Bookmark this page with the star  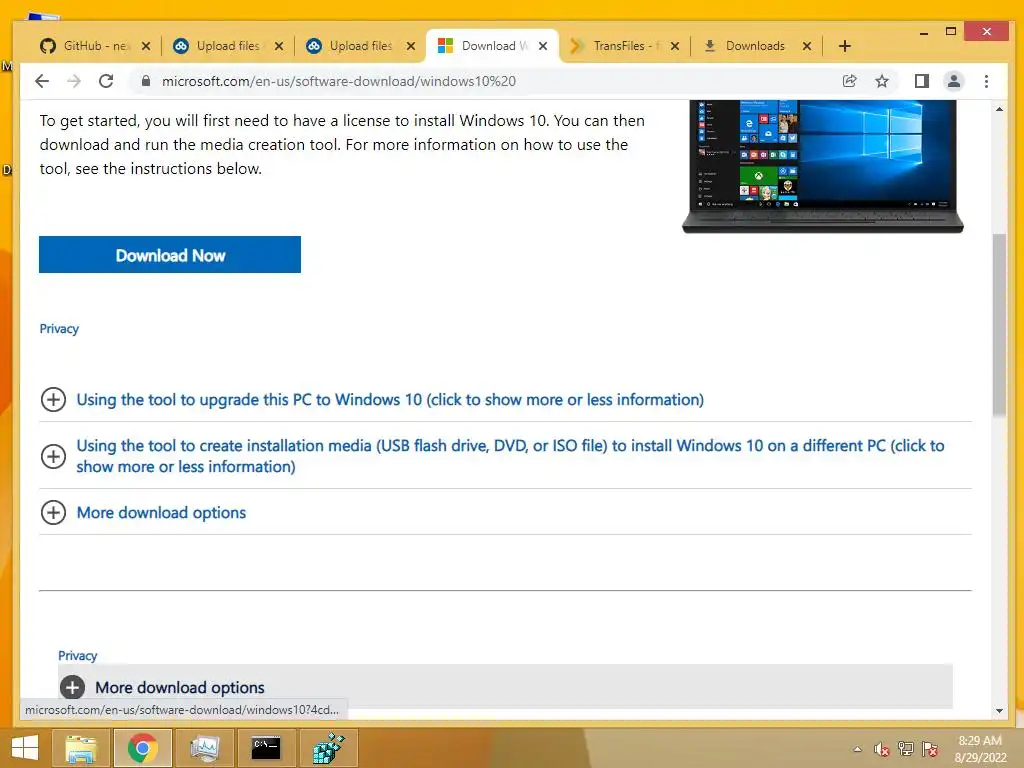tap(882, 81)
